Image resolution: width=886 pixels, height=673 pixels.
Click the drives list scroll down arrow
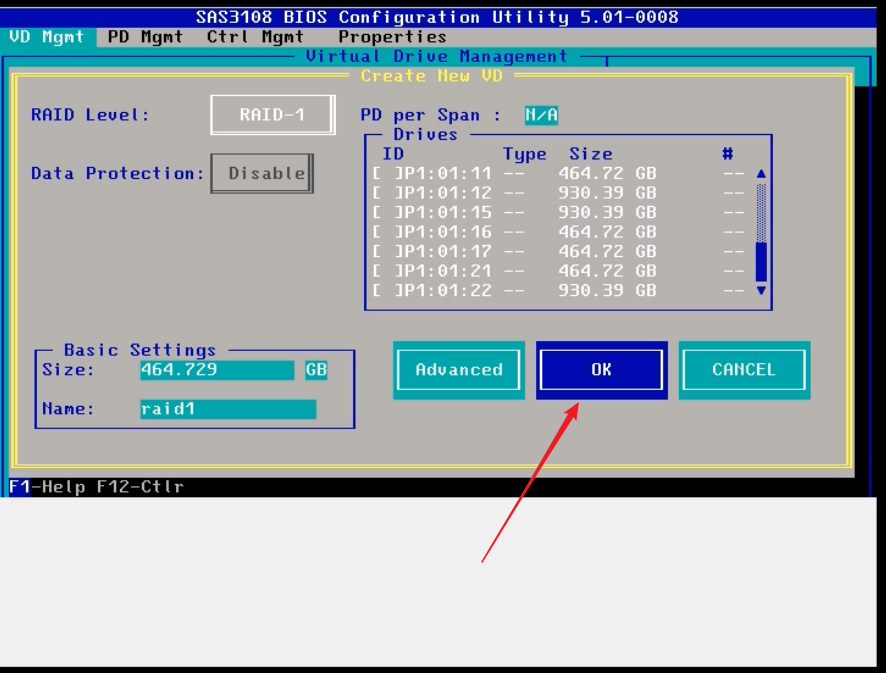[761, 290]
